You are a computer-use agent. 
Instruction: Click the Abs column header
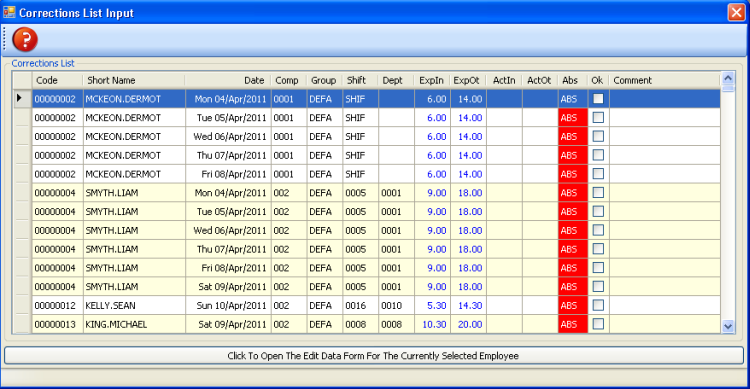coord(573,80)
